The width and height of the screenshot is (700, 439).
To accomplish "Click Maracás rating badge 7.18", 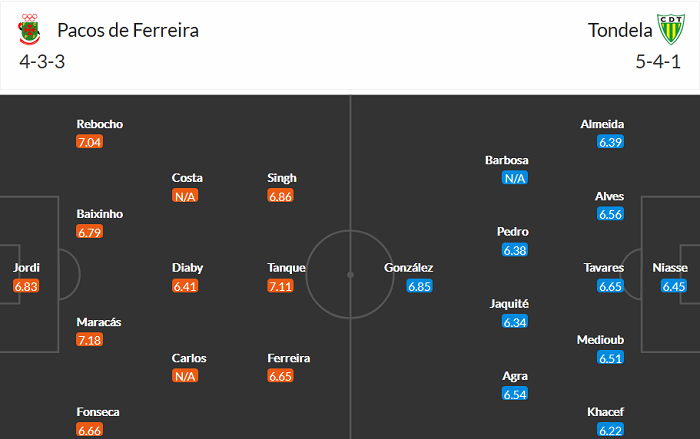I will [91, 341].
